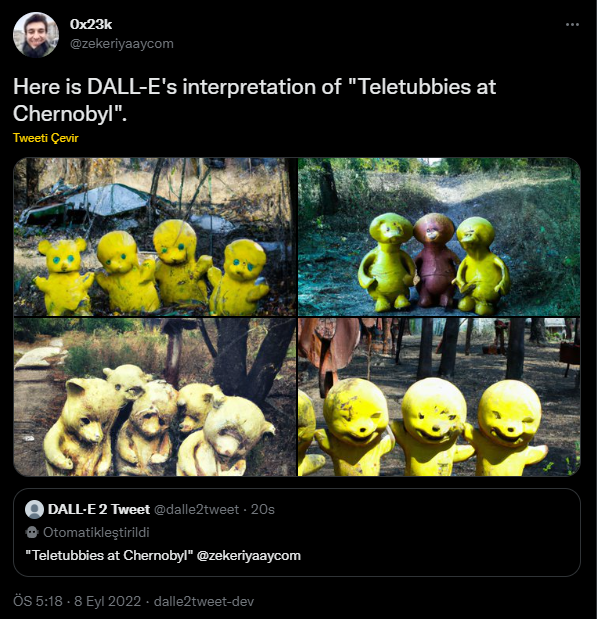Viewport: 597px width, 619px height.
Task: Open the quoted tweet's 20s timestamp
Action: 263,509
